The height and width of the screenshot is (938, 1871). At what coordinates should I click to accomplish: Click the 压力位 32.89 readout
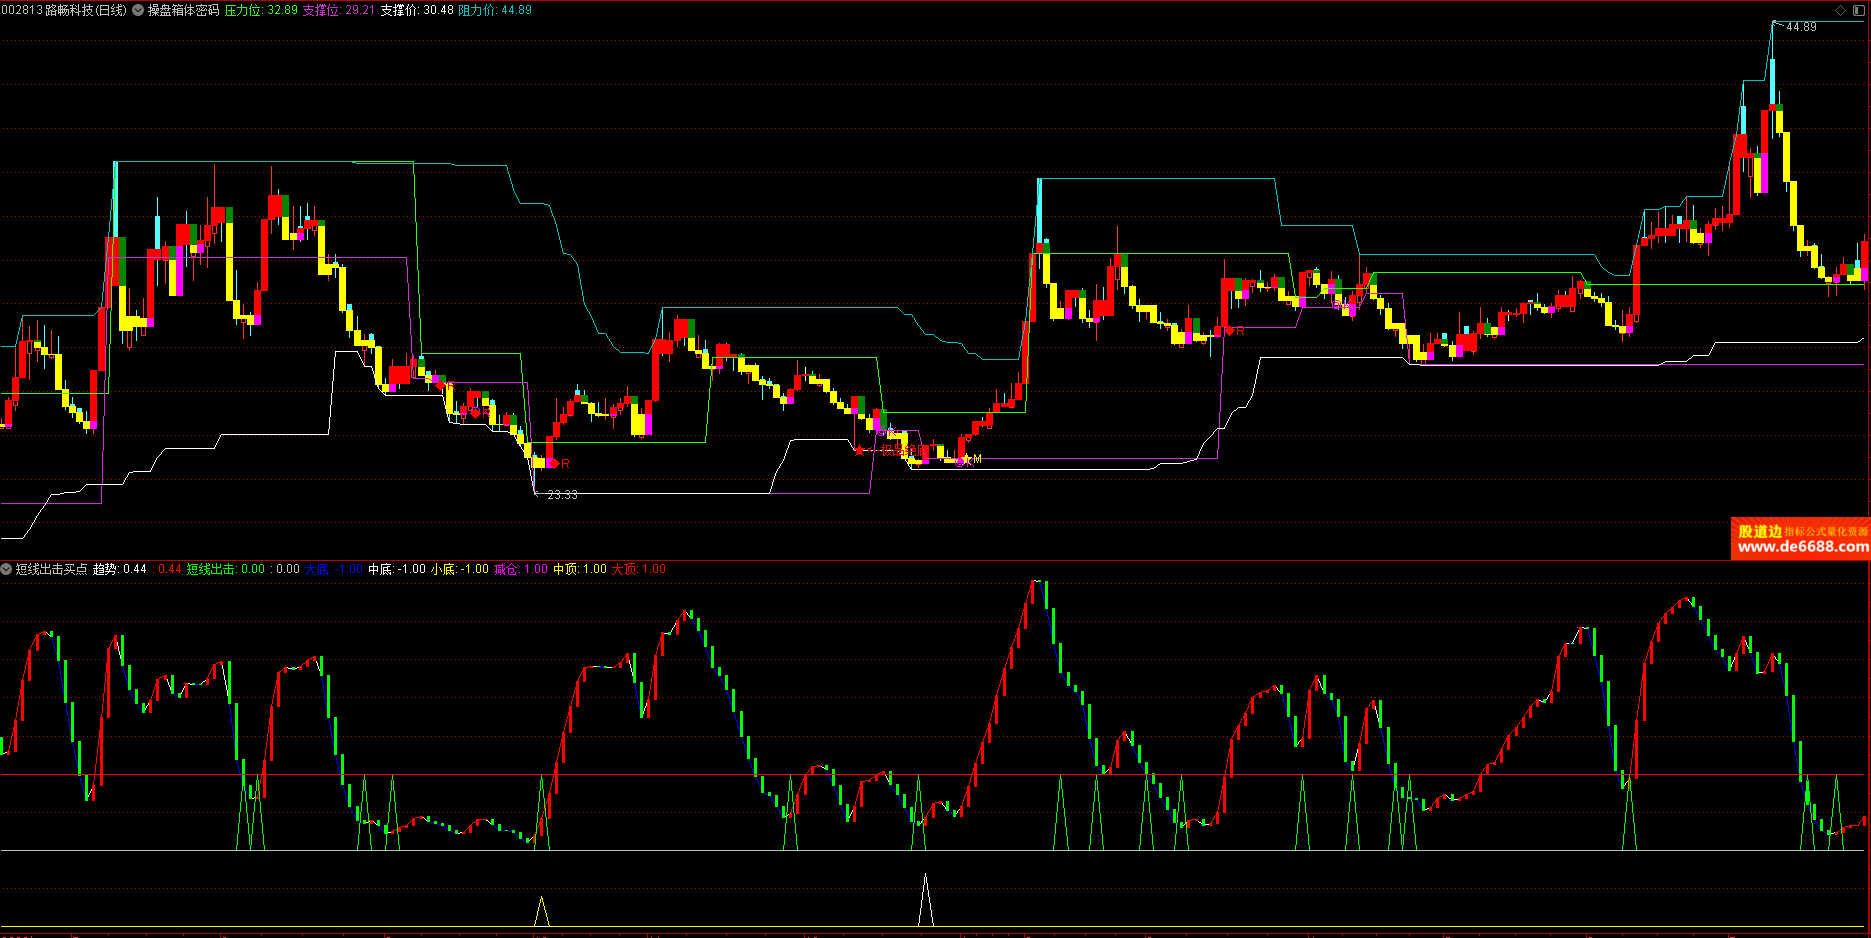(x=261, y=10)
